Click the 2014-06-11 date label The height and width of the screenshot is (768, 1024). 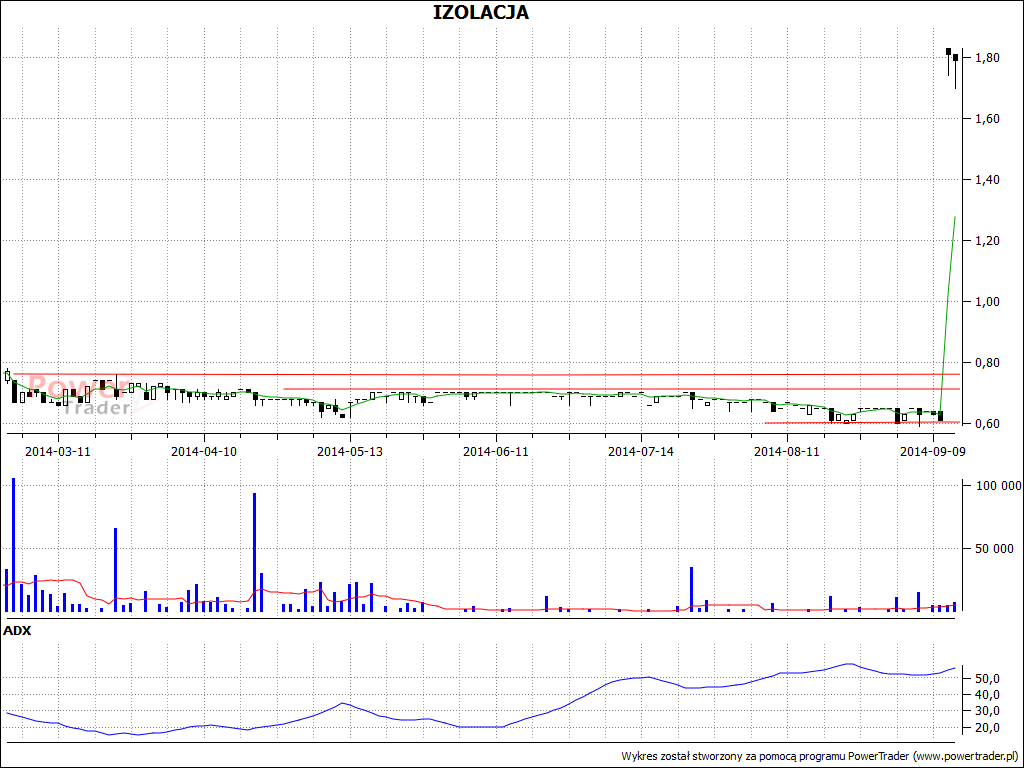pos(496,451)
